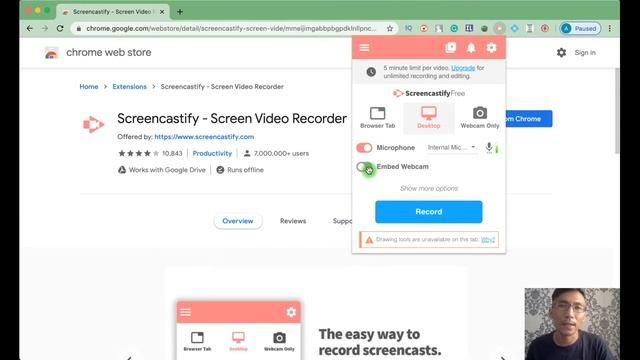Click the clock icon by the time limit notice
The width and height of the screenshot is (640, 360).
point(371,72)
